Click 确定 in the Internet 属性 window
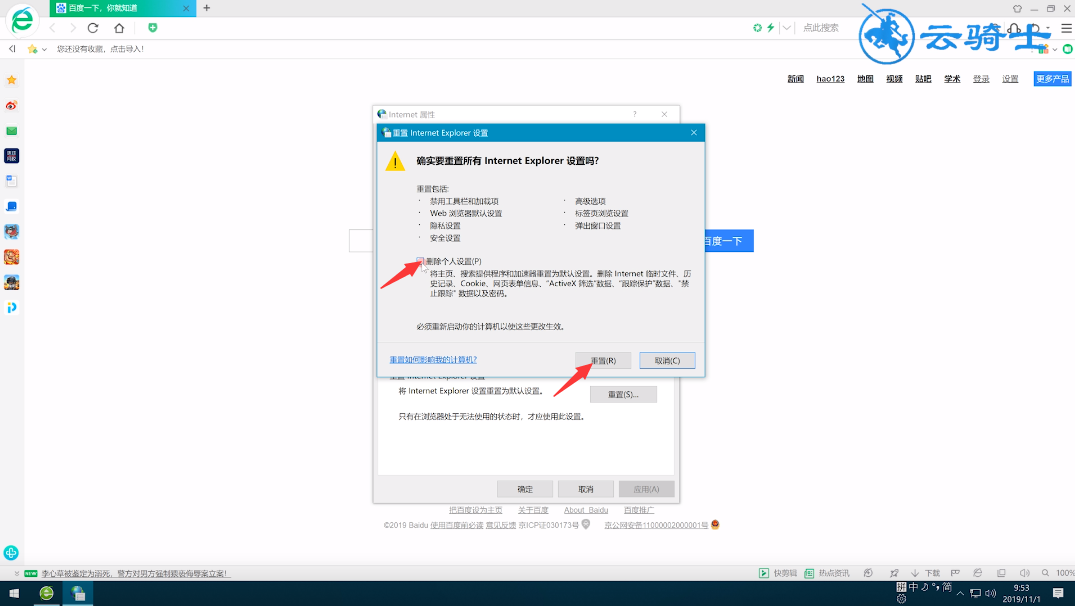Viewport: 1075px width, 606px height. (x=525, y=489)
